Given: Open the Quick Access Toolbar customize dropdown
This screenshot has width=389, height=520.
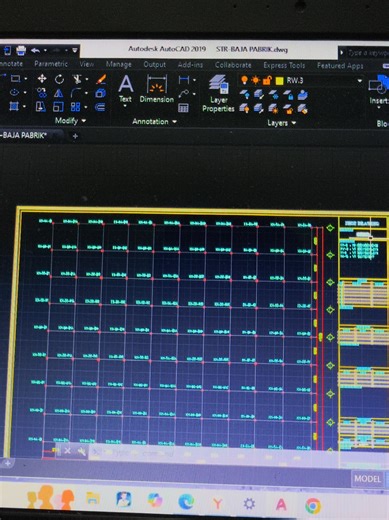Looking at the screenshot, I should click(x=75, y=50).
